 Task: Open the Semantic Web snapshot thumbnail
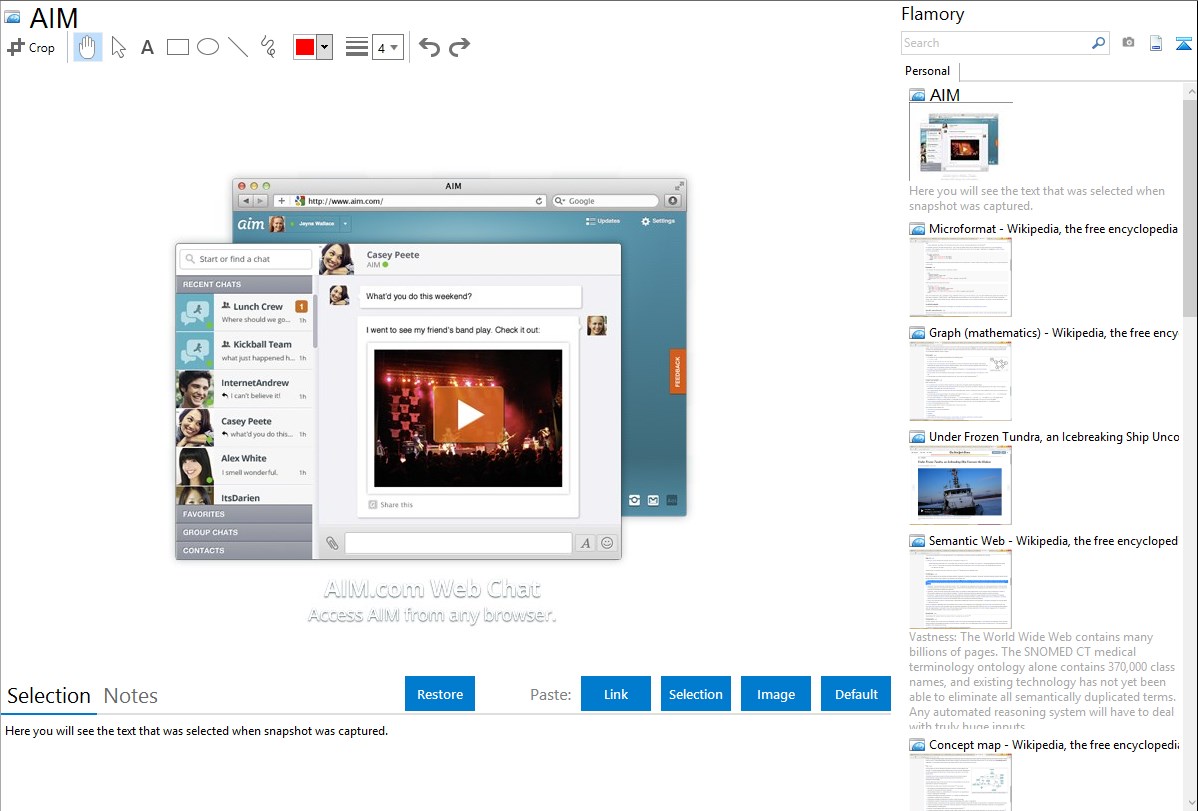(960, 589)
